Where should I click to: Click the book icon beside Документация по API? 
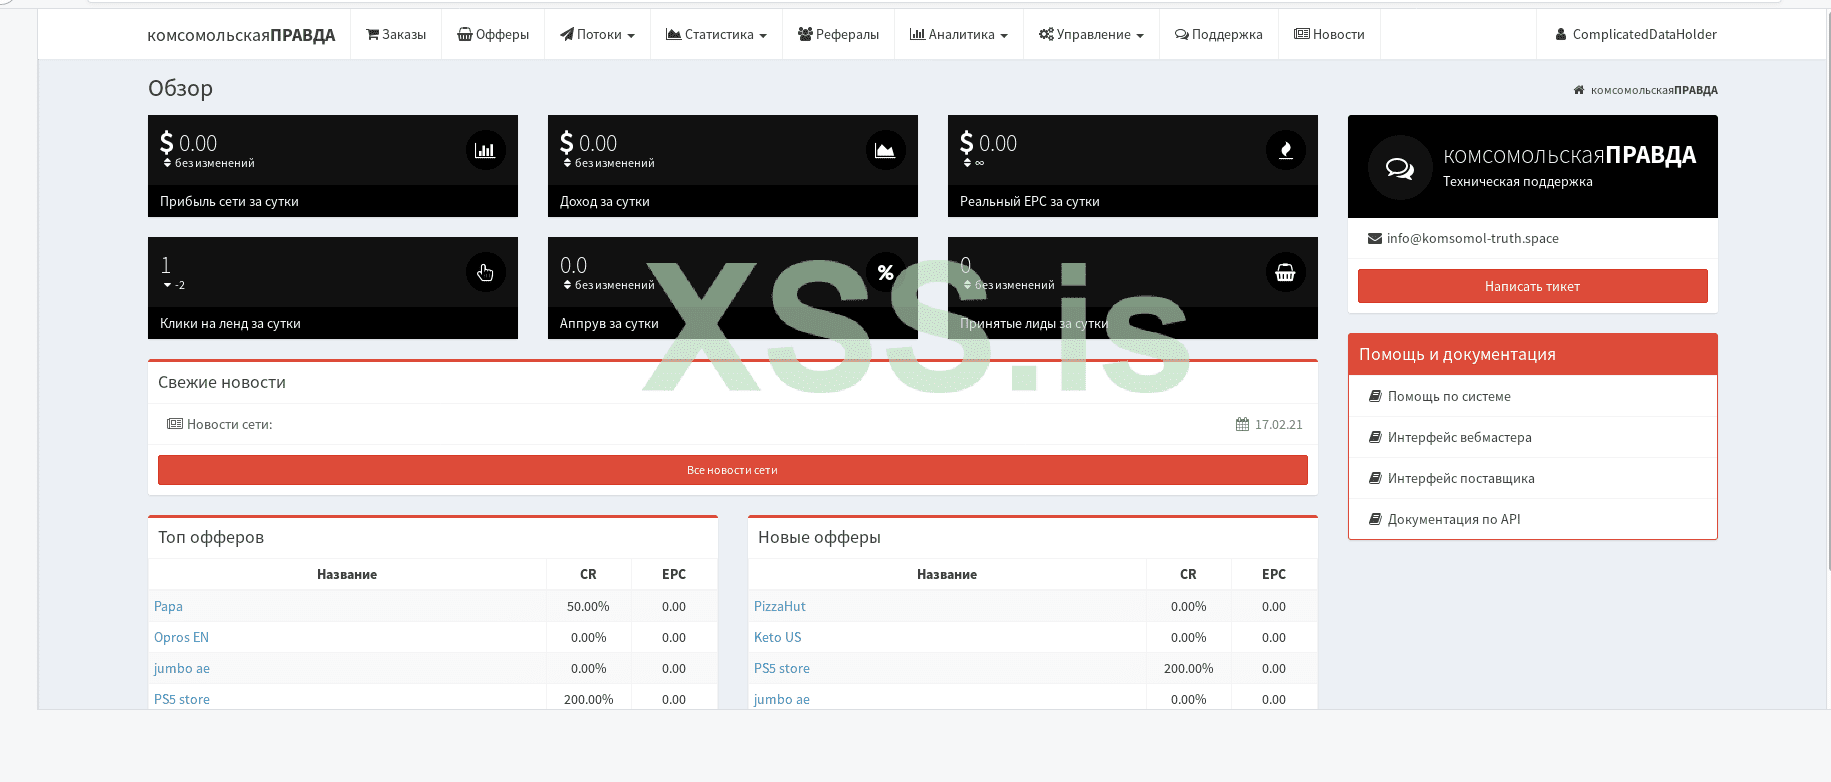[x=1375, y=519]
